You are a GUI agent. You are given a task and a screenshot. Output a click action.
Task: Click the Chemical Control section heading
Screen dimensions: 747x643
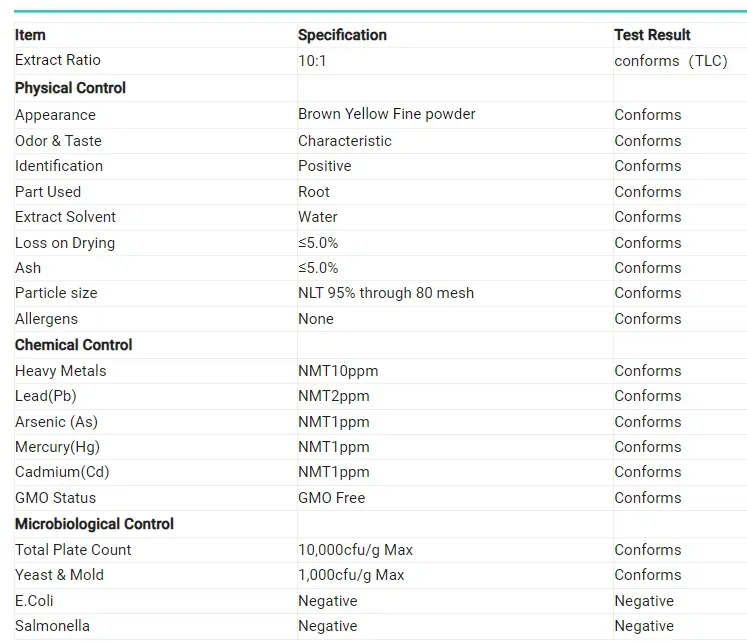coord(73,345)
